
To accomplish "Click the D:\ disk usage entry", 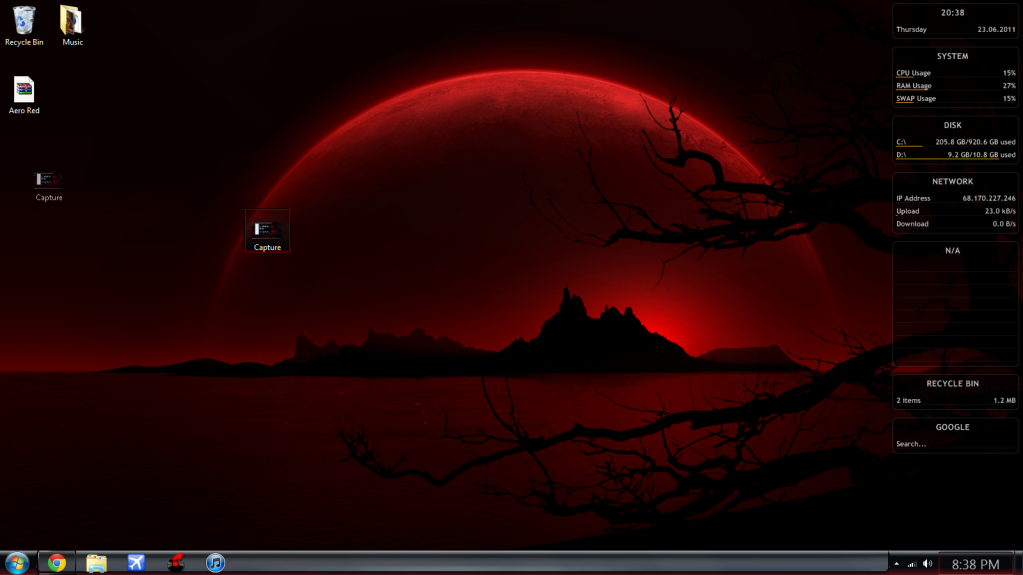I will [x=955, y=155].
